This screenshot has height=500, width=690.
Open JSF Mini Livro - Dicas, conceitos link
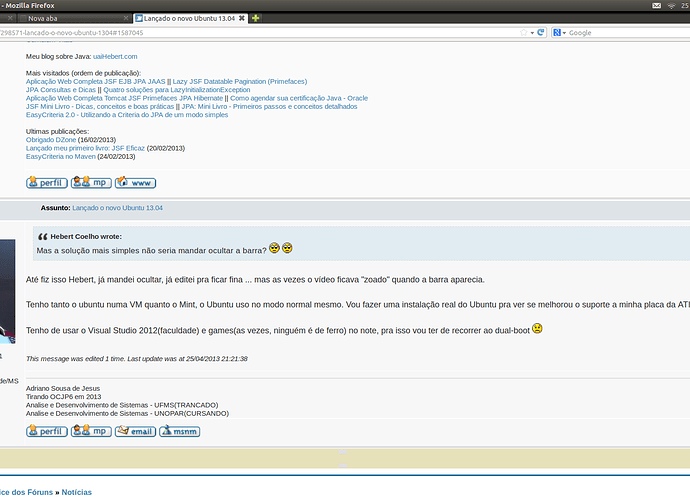click(x=100, y=107)
